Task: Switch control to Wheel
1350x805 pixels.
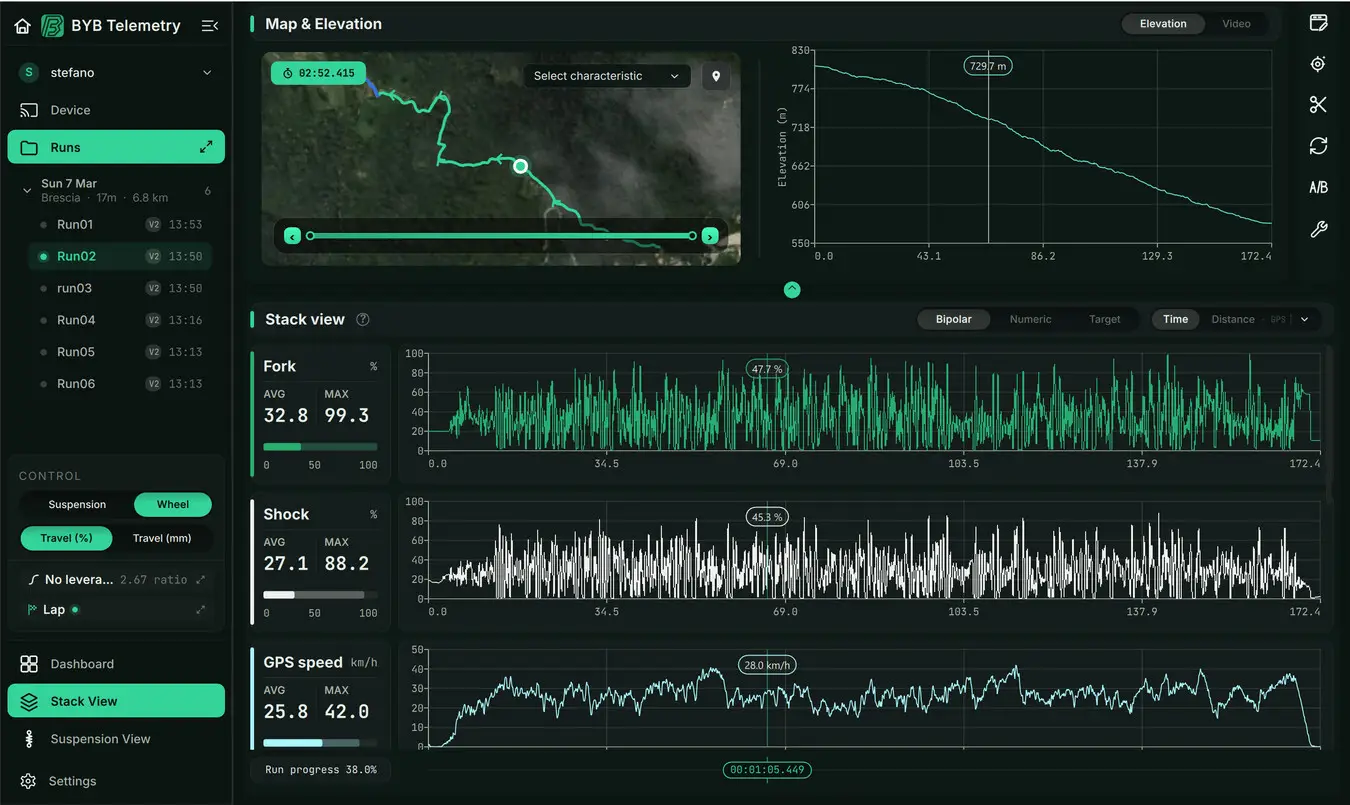Action: (x=173, y=505)
